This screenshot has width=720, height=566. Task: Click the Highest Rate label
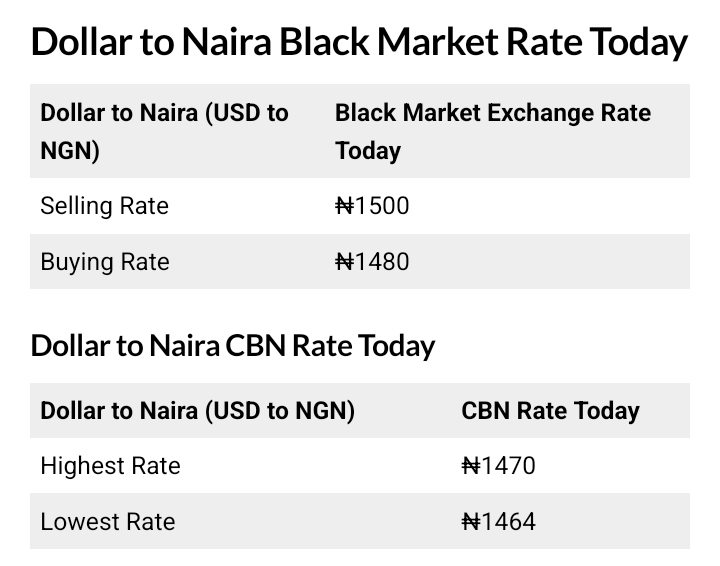pos(110,466)
